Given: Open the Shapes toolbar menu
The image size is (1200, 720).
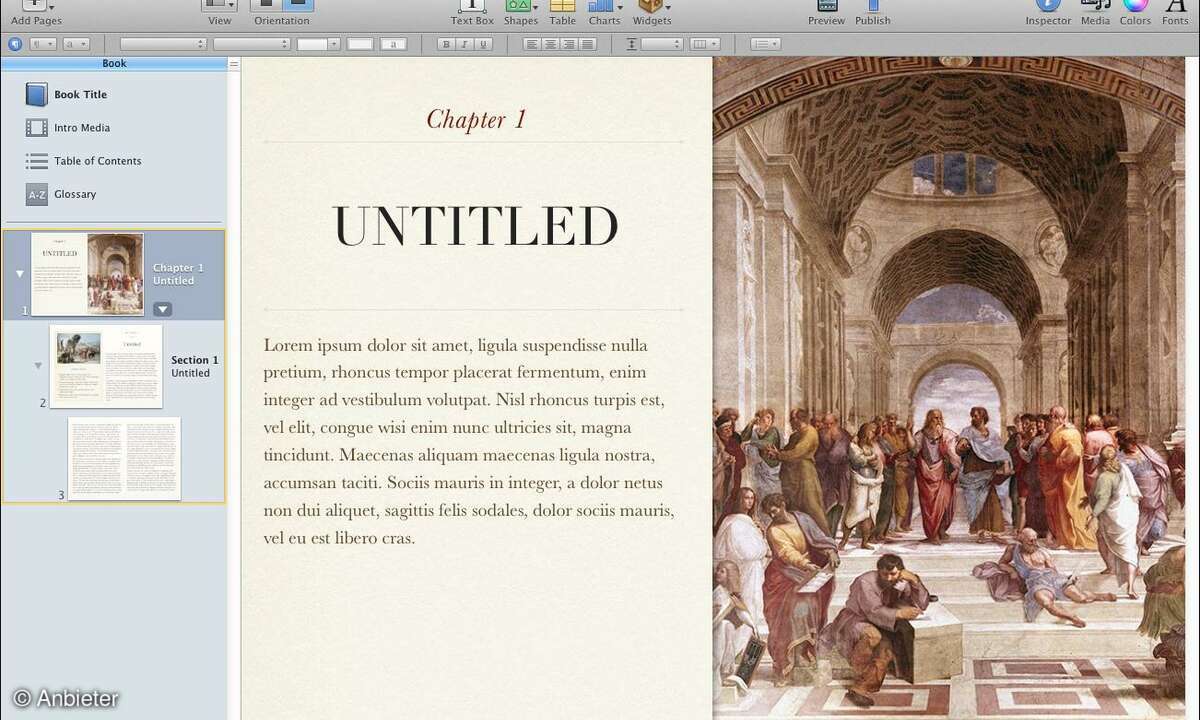Looking at the screenshot, I should (x=520, y=13).
